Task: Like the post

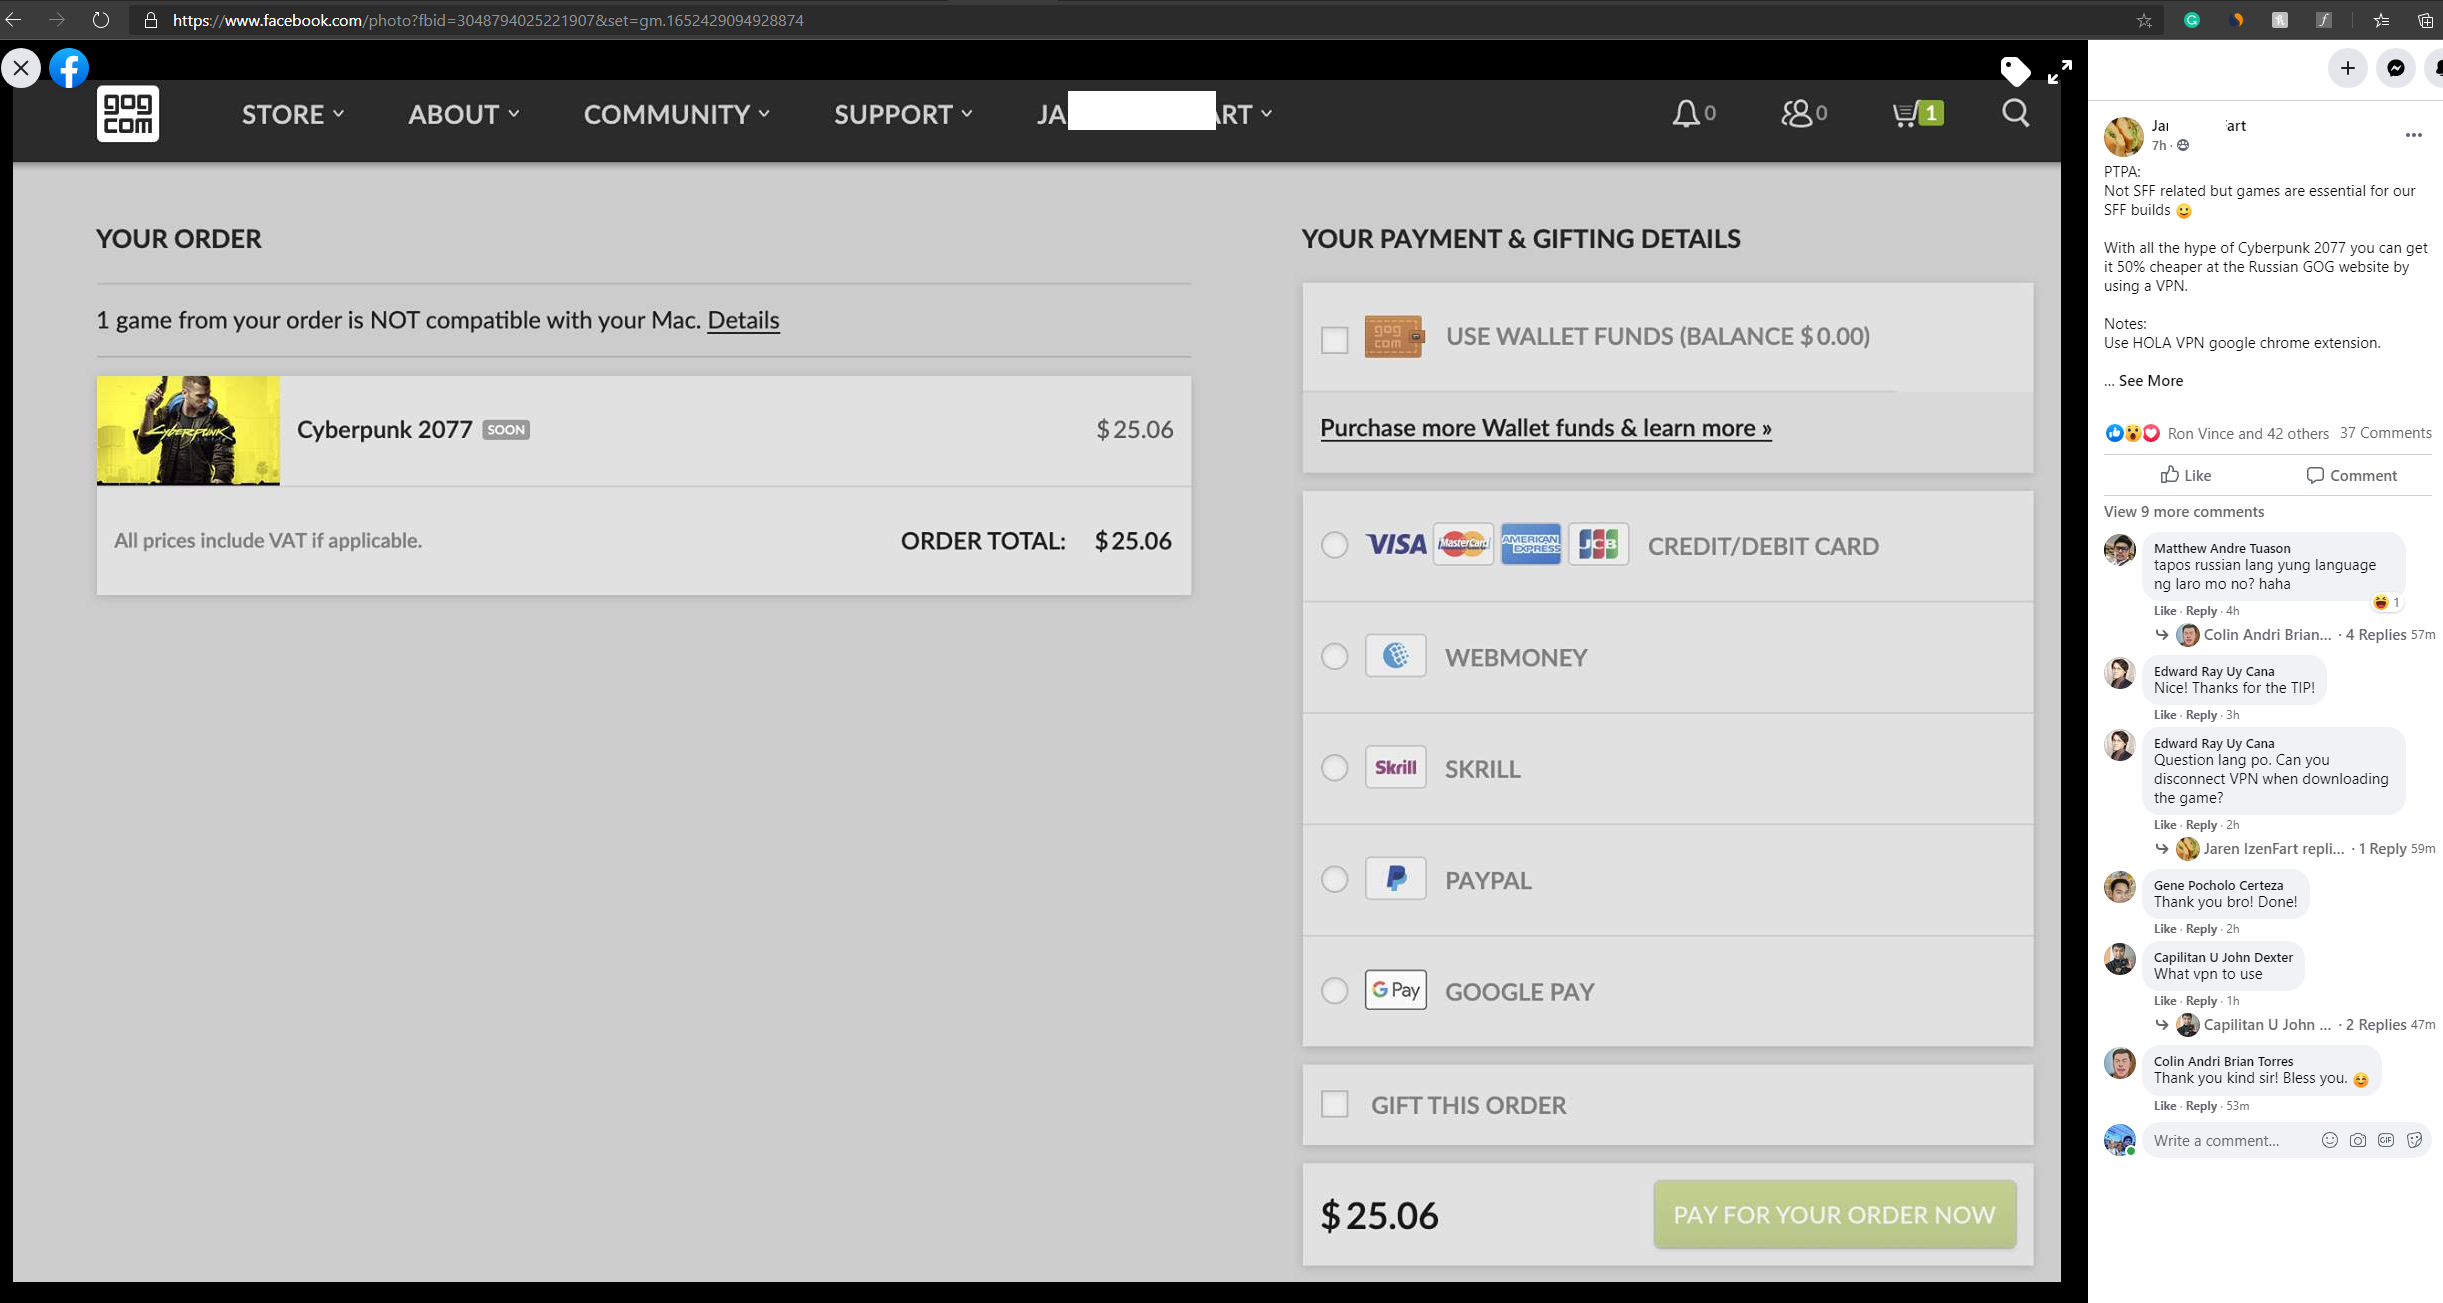Action: point(2186,475)
